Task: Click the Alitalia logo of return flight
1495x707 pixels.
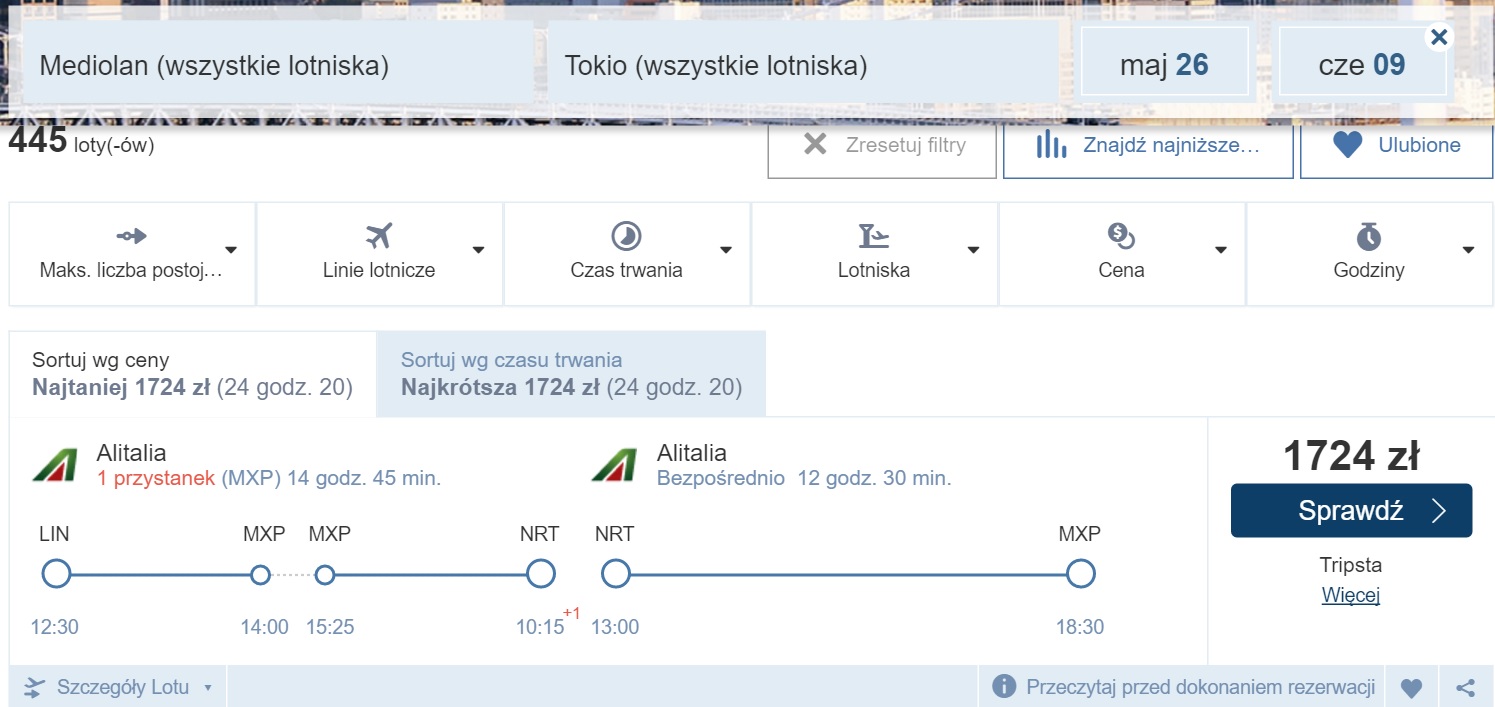Action: click(614, 465)
